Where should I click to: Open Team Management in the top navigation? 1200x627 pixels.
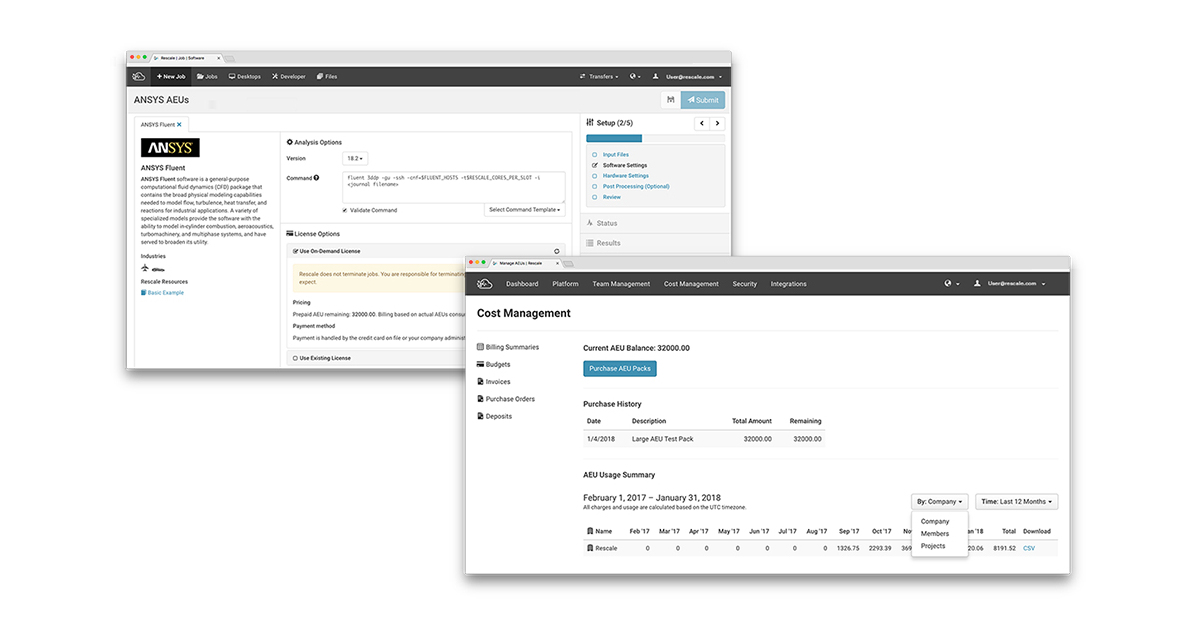click(621, 284)
